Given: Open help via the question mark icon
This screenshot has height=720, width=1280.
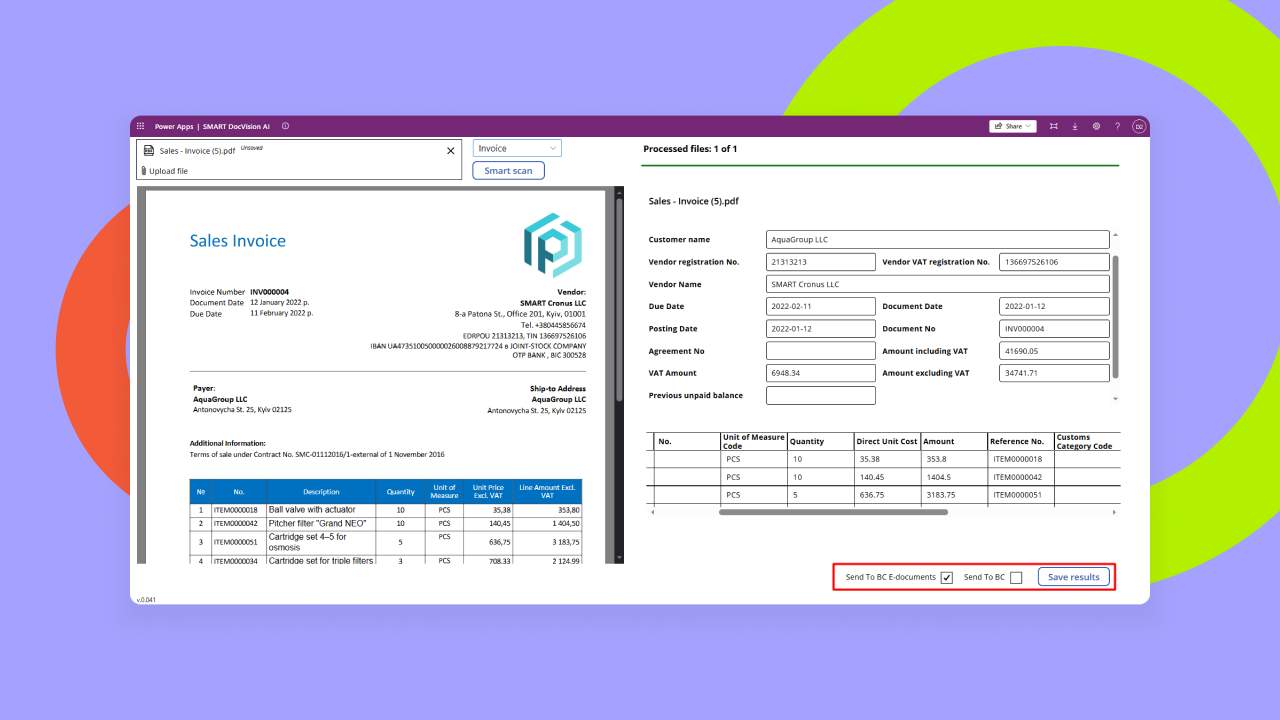Looking at the screenshot, I should [x=1117, y=126].
